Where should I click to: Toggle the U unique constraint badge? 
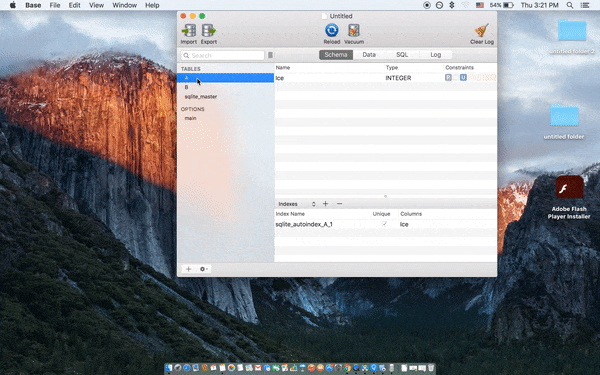click(463, 78)
